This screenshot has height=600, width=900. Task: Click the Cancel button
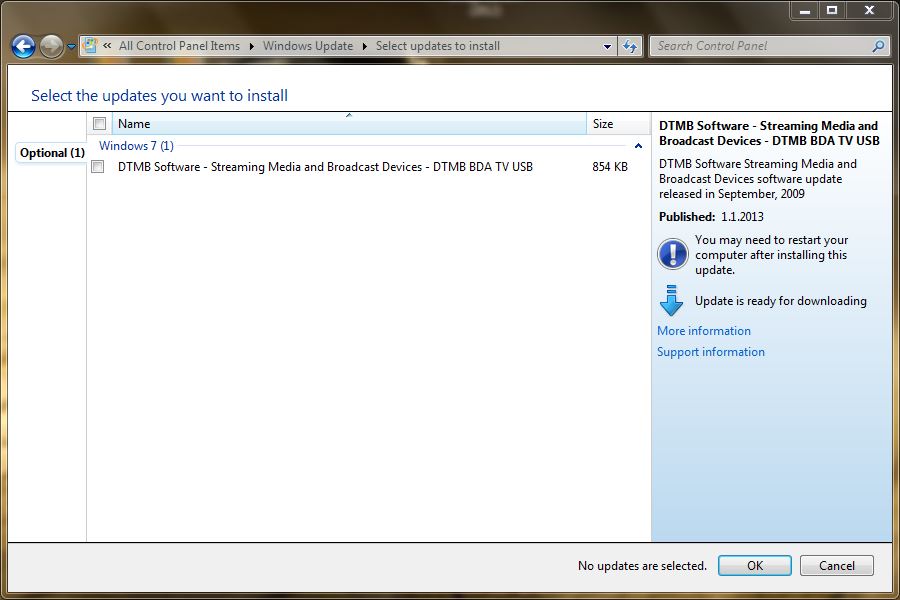click(837, 566)
